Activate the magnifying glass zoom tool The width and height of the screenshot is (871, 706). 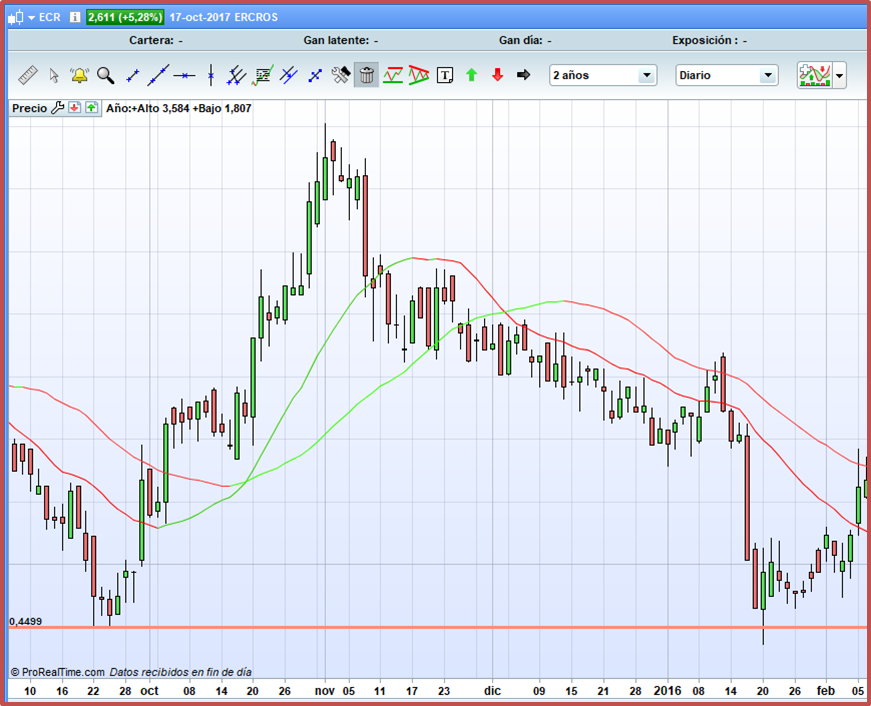(106, 75)
